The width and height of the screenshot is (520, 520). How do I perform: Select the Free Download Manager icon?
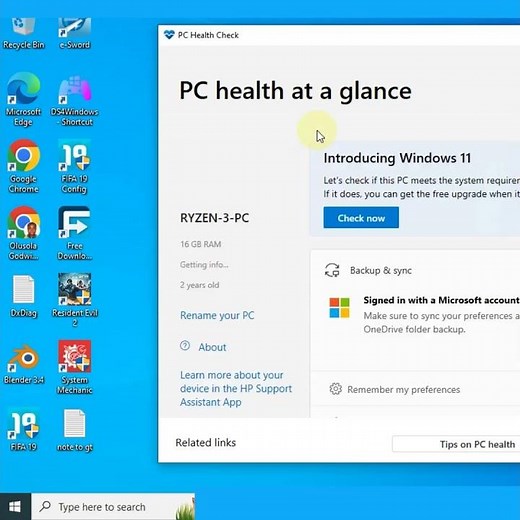pos(74,233)
